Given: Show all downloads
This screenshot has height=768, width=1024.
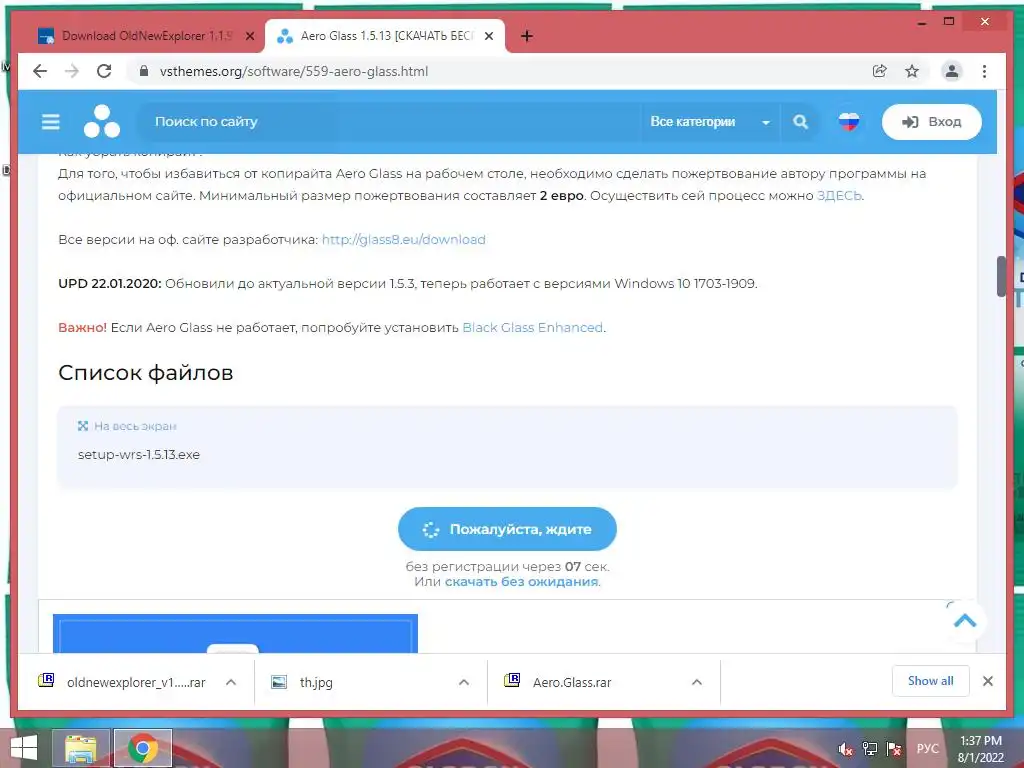Looking at the screenshot, I should click(930, 681).
